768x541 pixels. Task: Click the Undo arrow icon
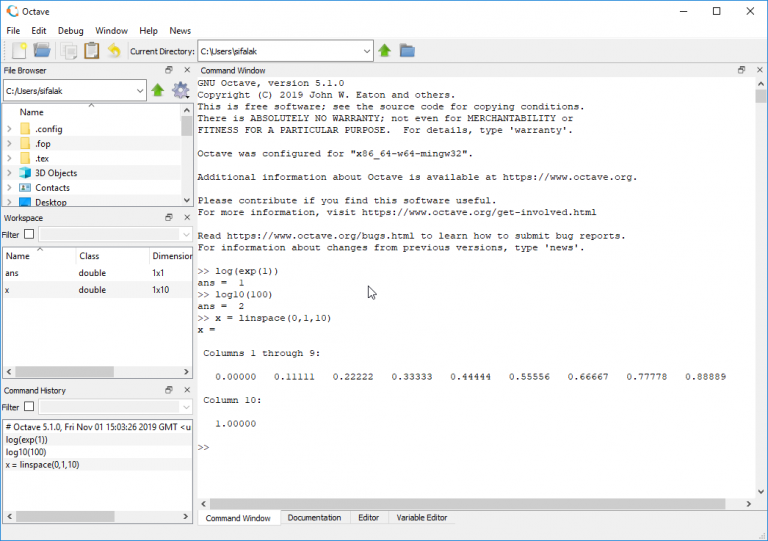point(114,50)
